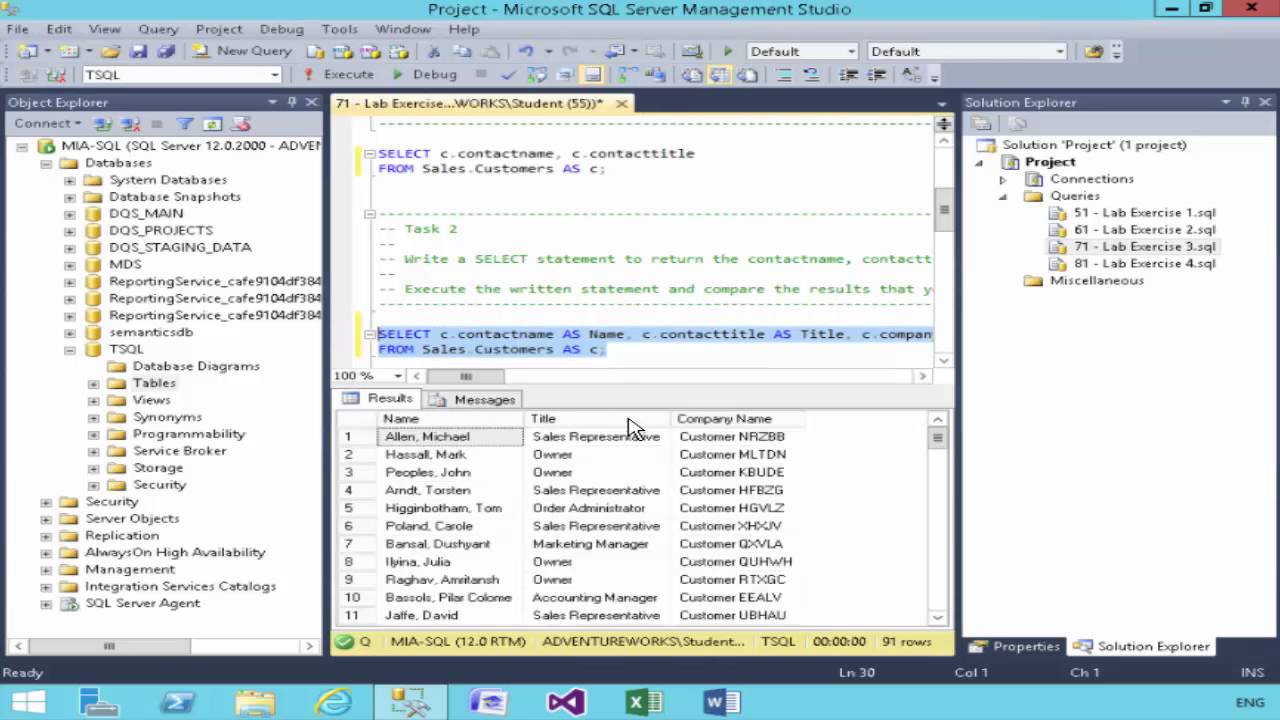Click the highlighted IntelliSense Enabled toggle icon

593,74
